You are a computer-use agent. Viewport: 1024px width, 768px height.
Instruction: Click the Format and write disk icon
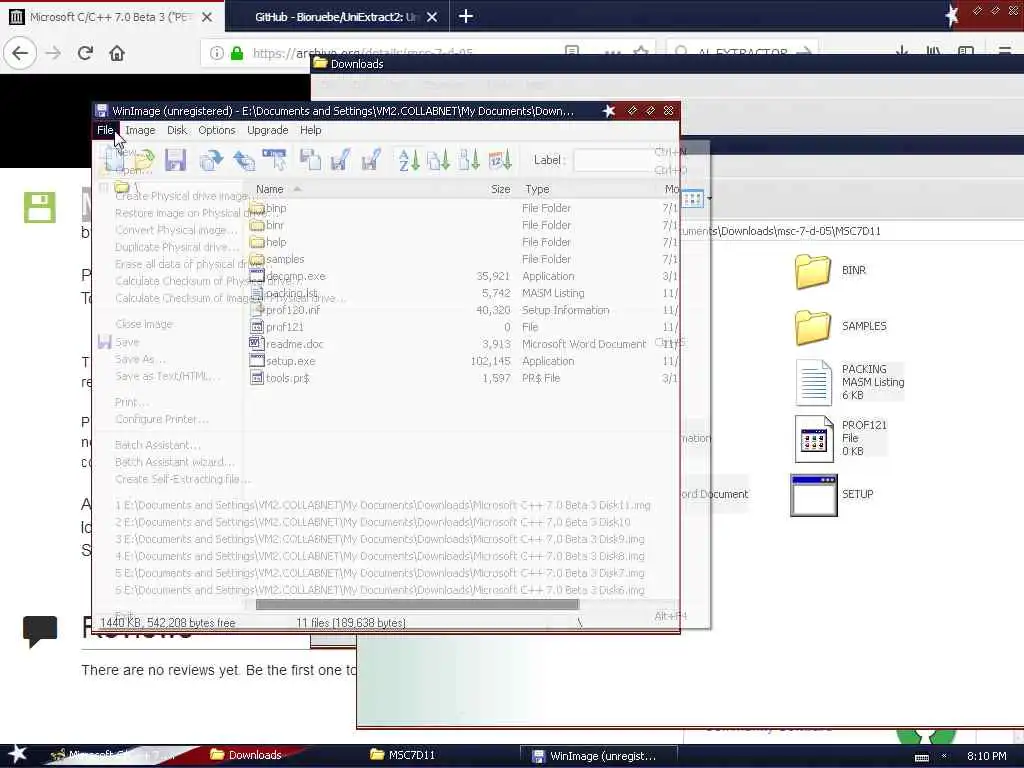371,160
